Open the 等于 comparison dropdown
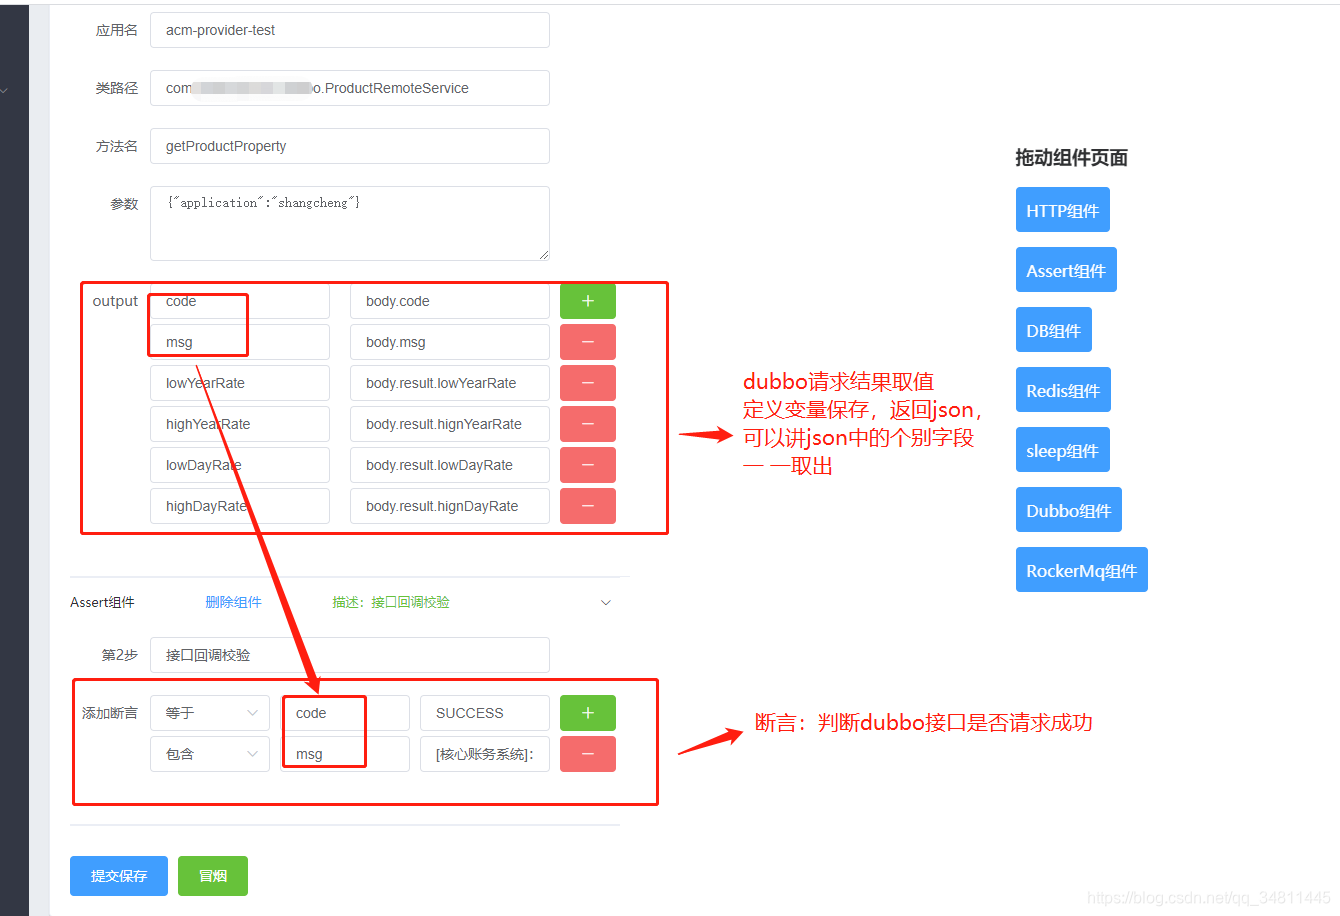 pyautogui.click(x=210, y=713)
